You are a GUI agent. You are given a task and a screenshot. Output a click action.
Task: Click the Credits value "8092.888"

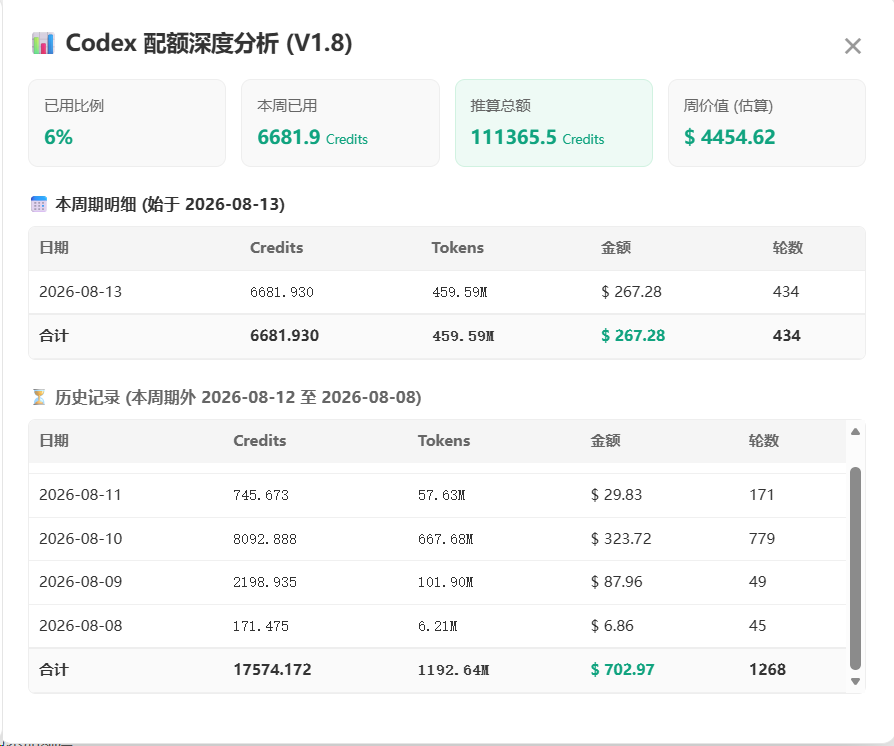click(x=265, y=539)
